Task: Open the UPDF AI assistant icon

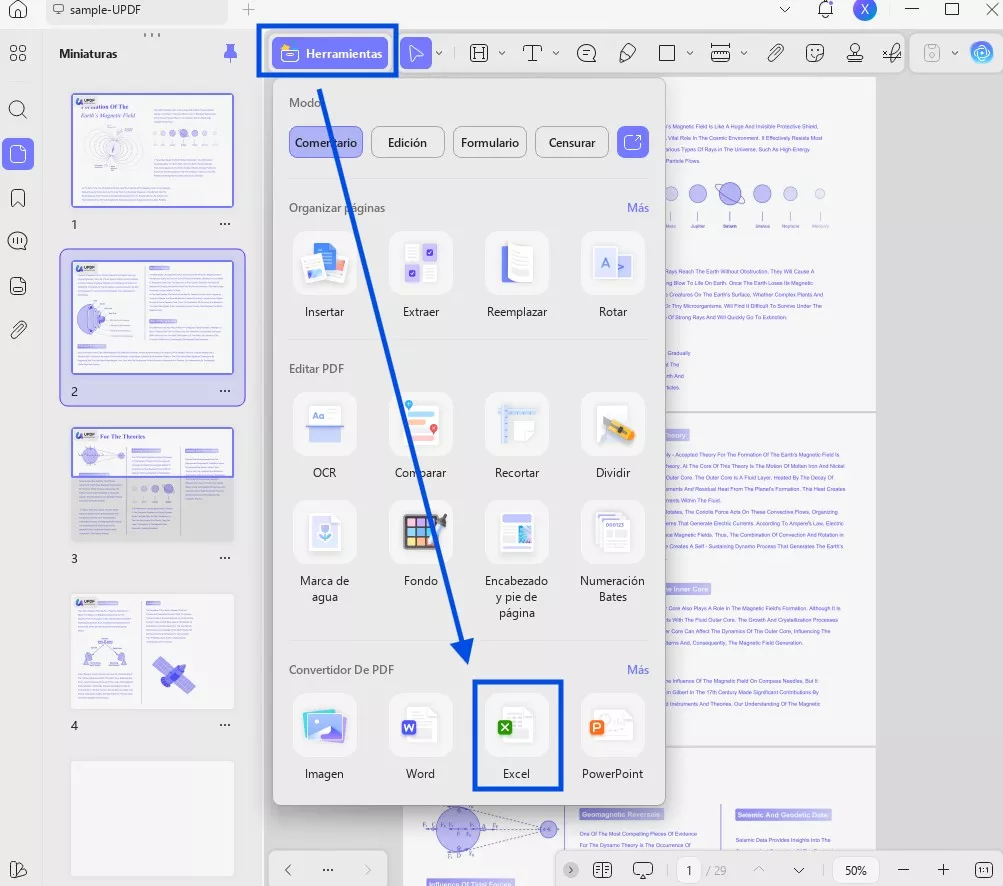Action: [982, 53]
